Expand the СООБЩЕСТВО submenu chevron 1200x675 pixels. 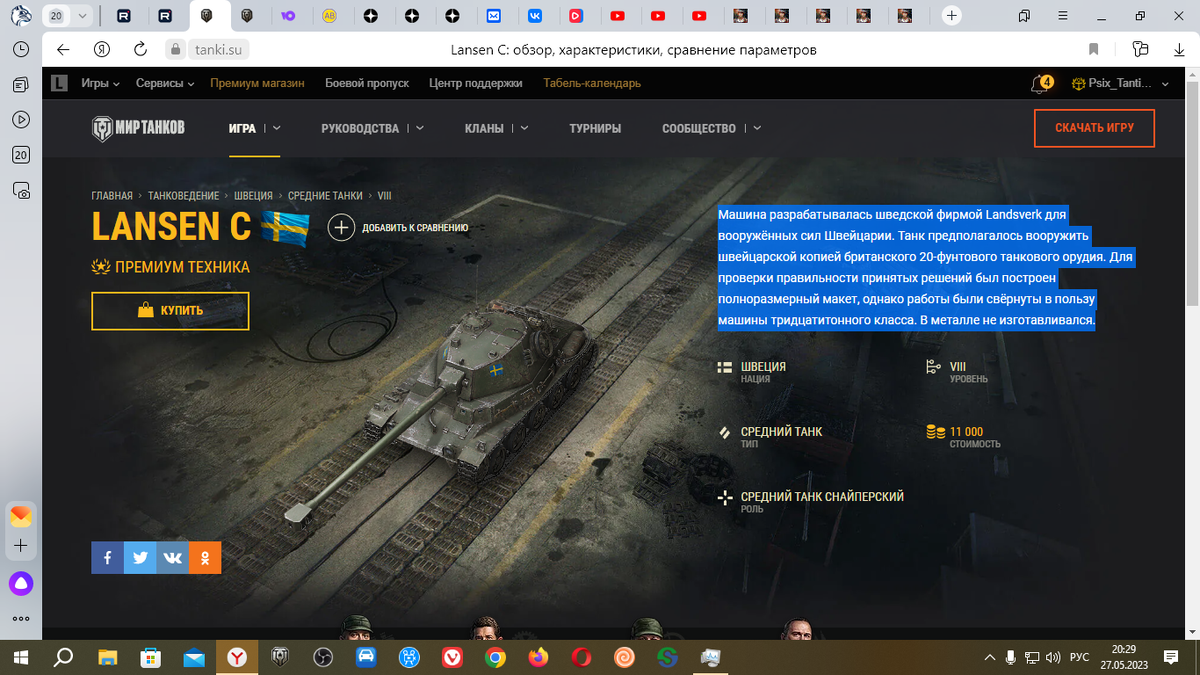757,128
